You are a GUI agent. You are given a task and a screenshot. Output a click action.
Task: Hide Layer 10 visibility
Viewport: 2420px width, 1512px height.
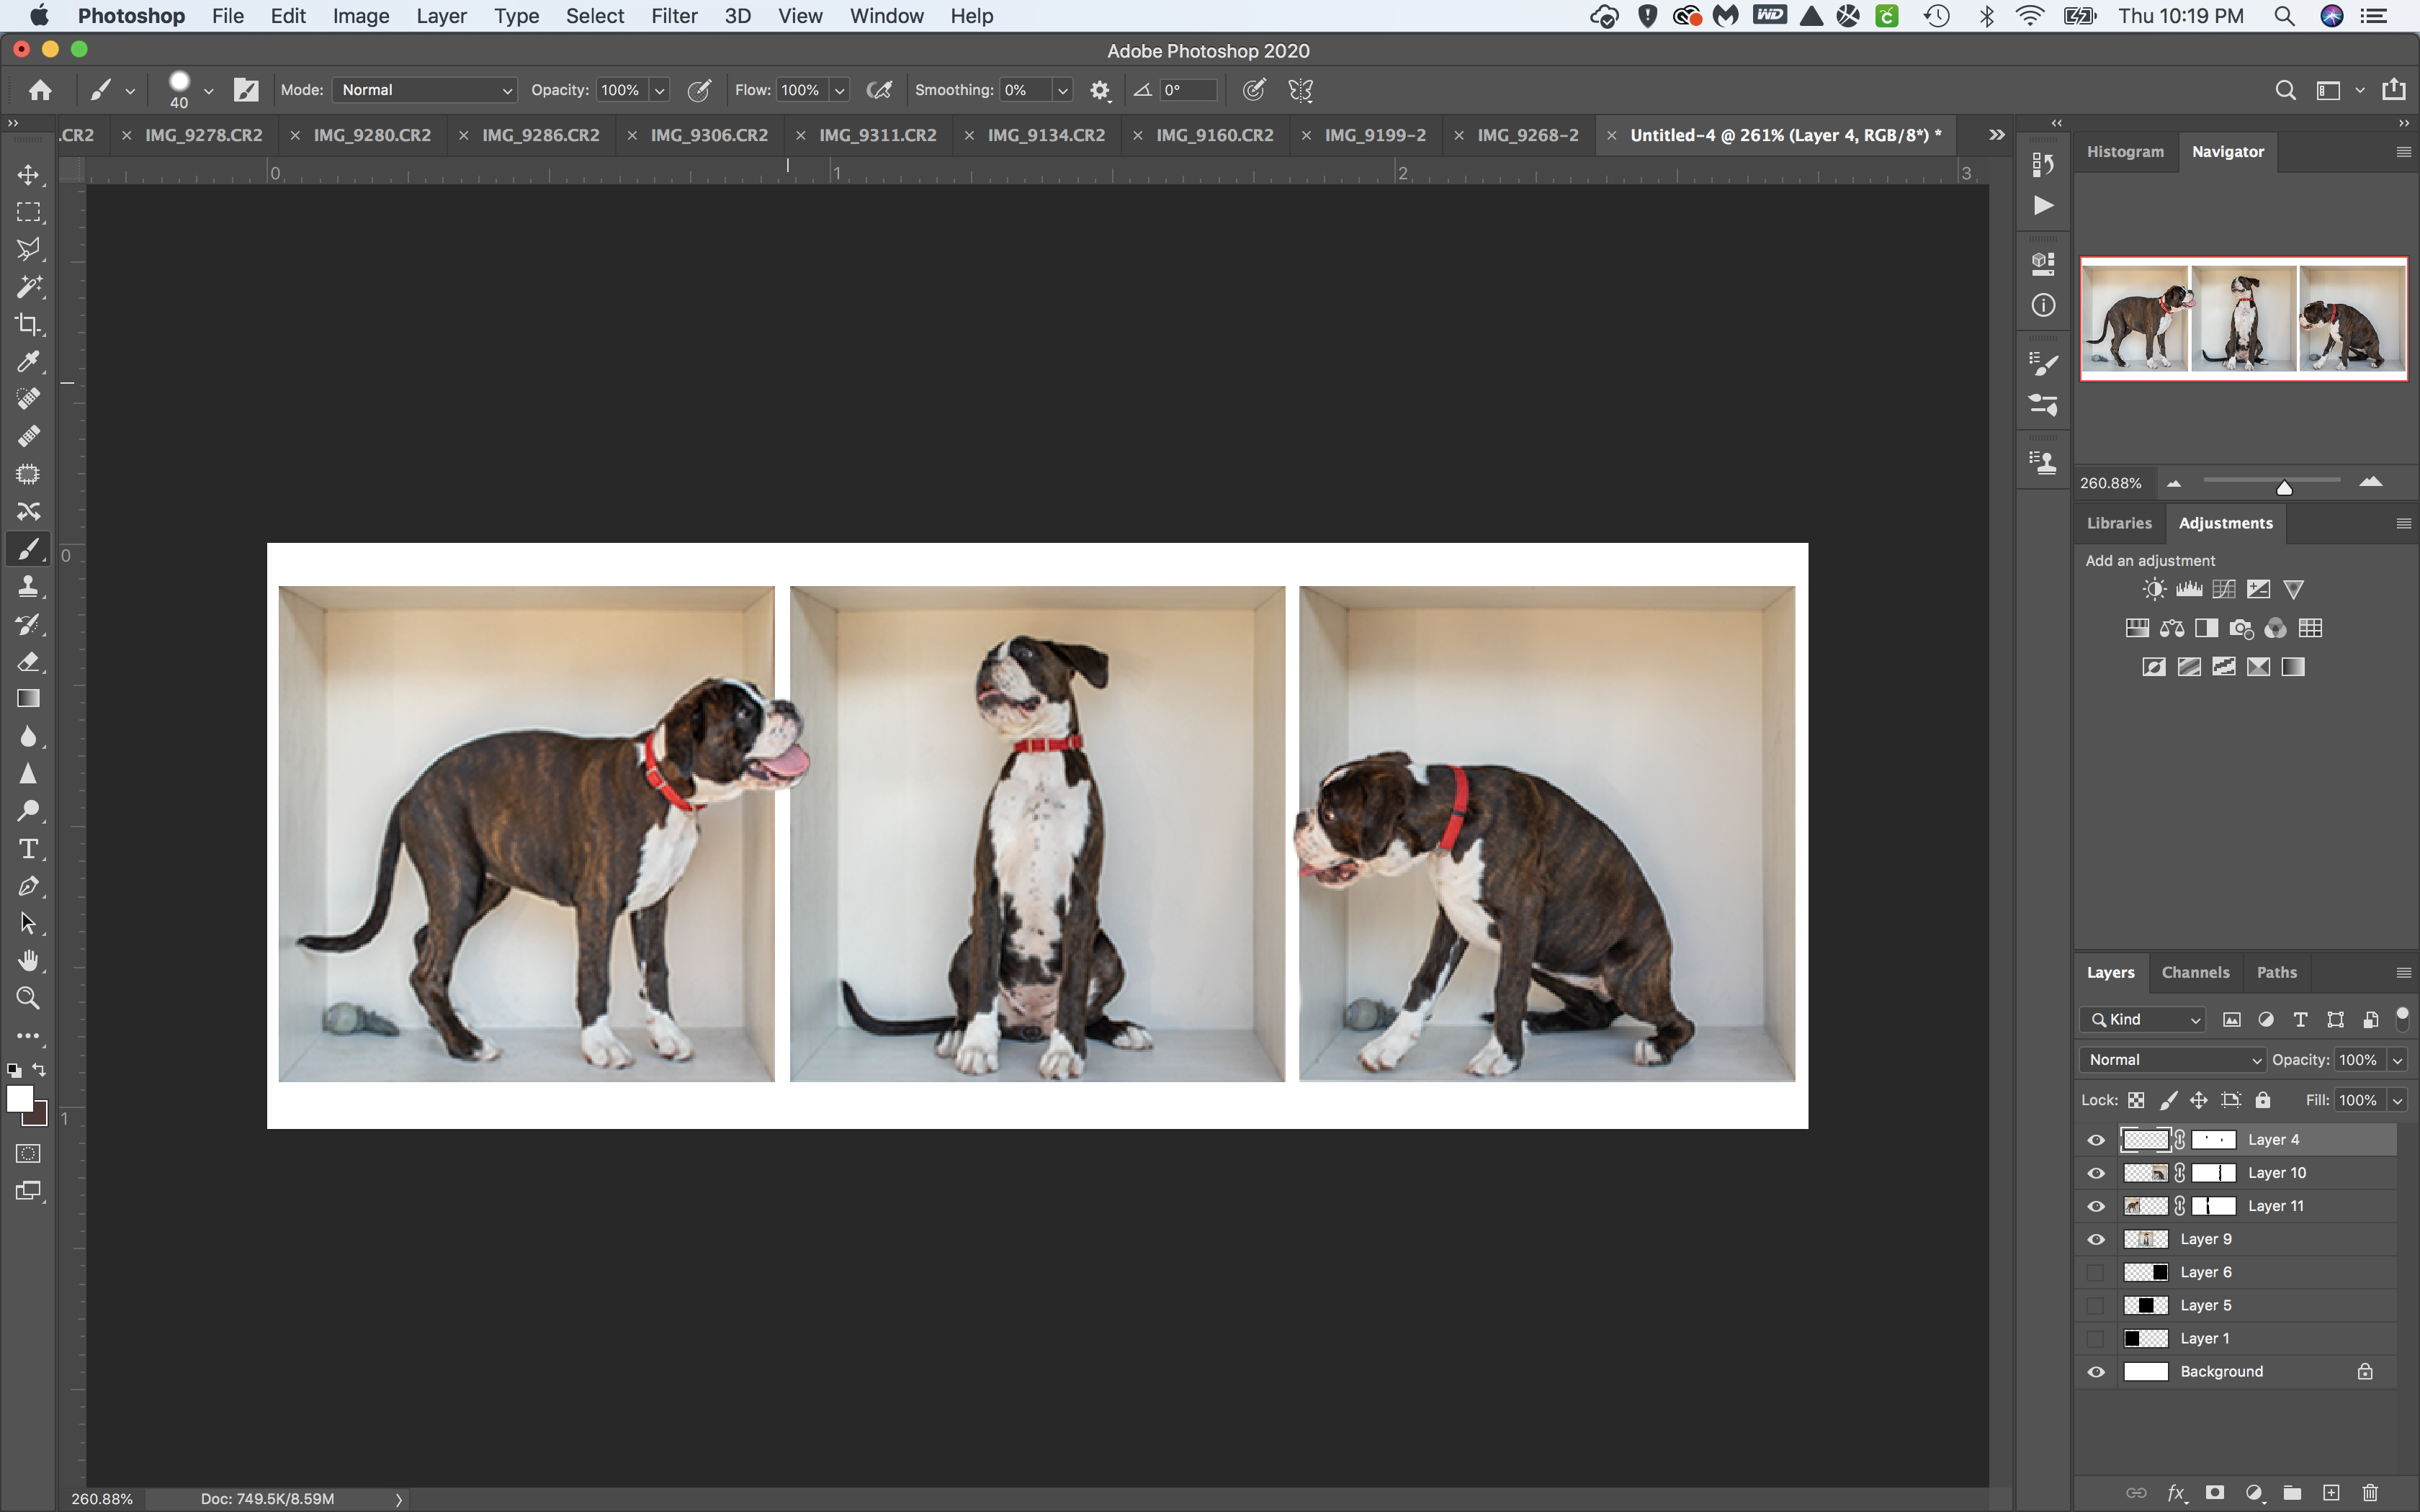[2096, 1173]
